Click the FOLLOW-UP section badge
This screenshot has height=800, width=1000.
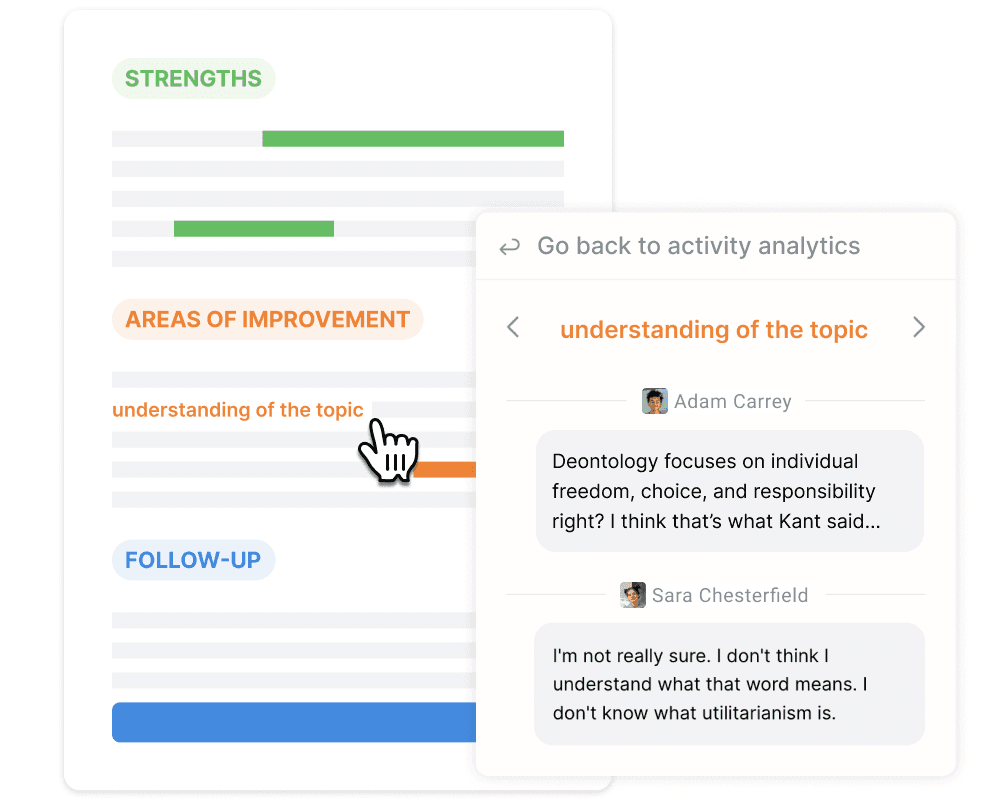click(193, 560)
